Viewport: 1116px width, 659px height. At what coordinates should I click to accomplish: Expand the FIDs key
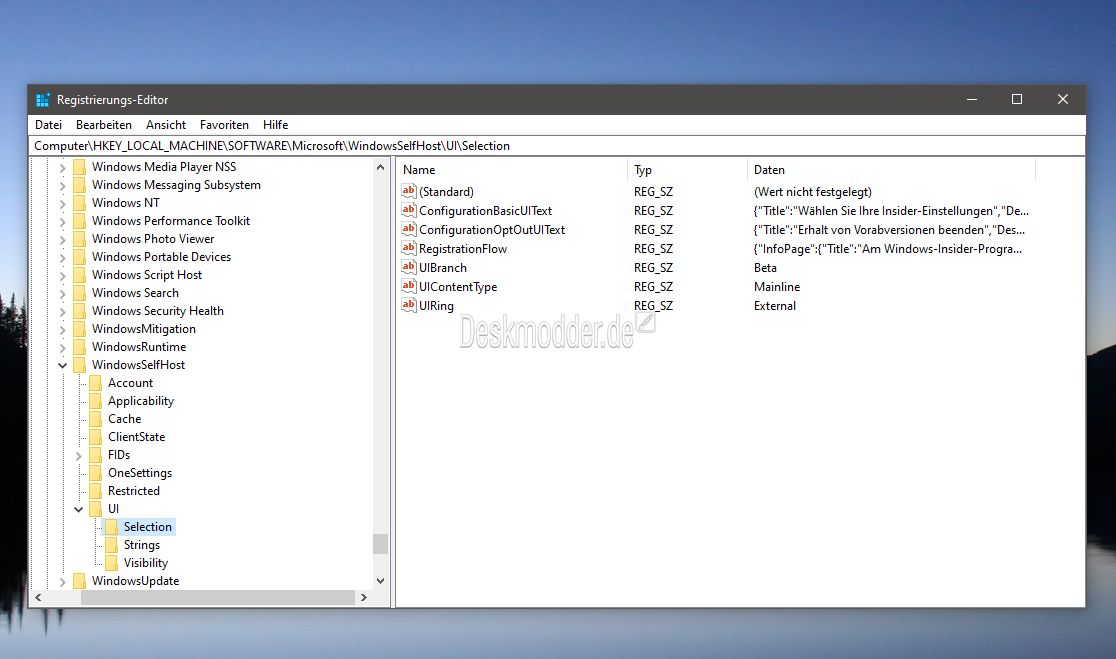point(78,455)
